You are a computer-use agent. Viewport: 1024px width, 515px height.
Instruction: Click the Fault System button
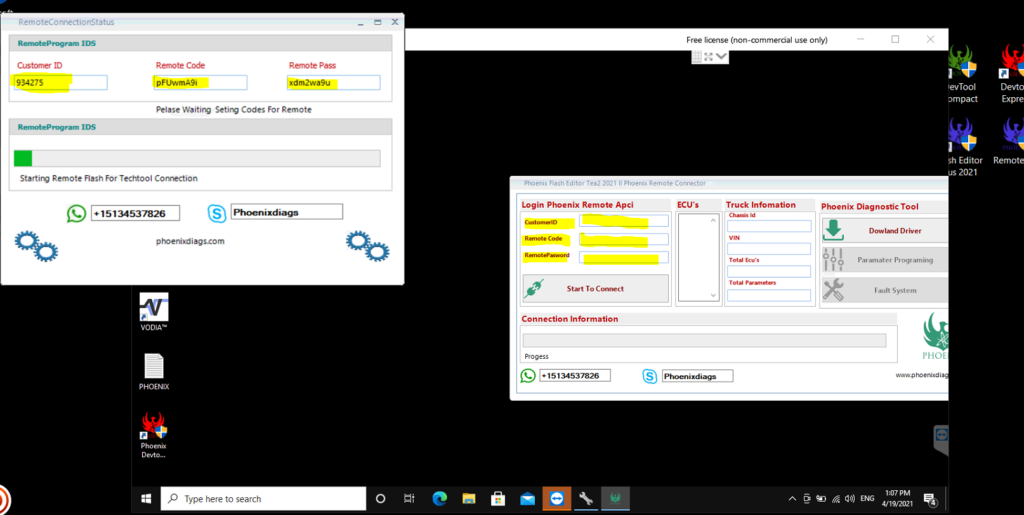(x=884, y=290)
